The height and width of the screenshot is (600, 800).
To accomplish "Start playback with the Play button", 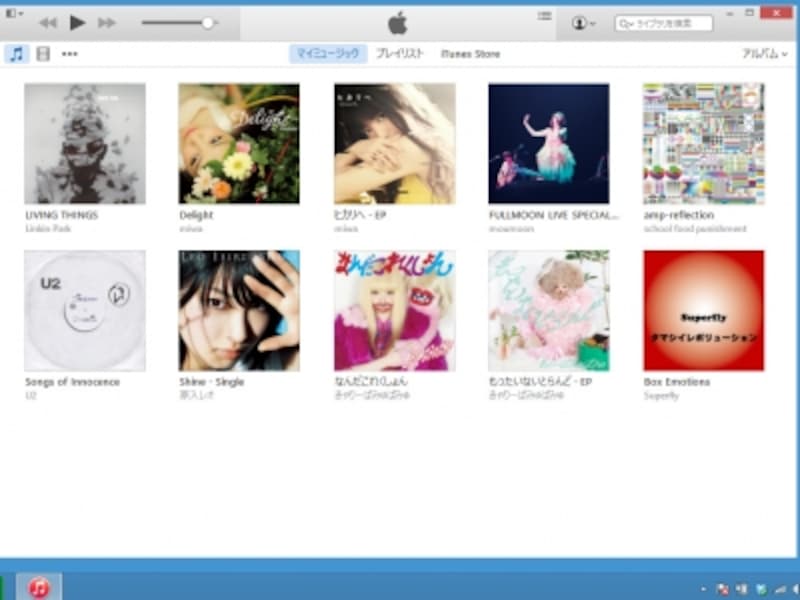I will (77, 22).
